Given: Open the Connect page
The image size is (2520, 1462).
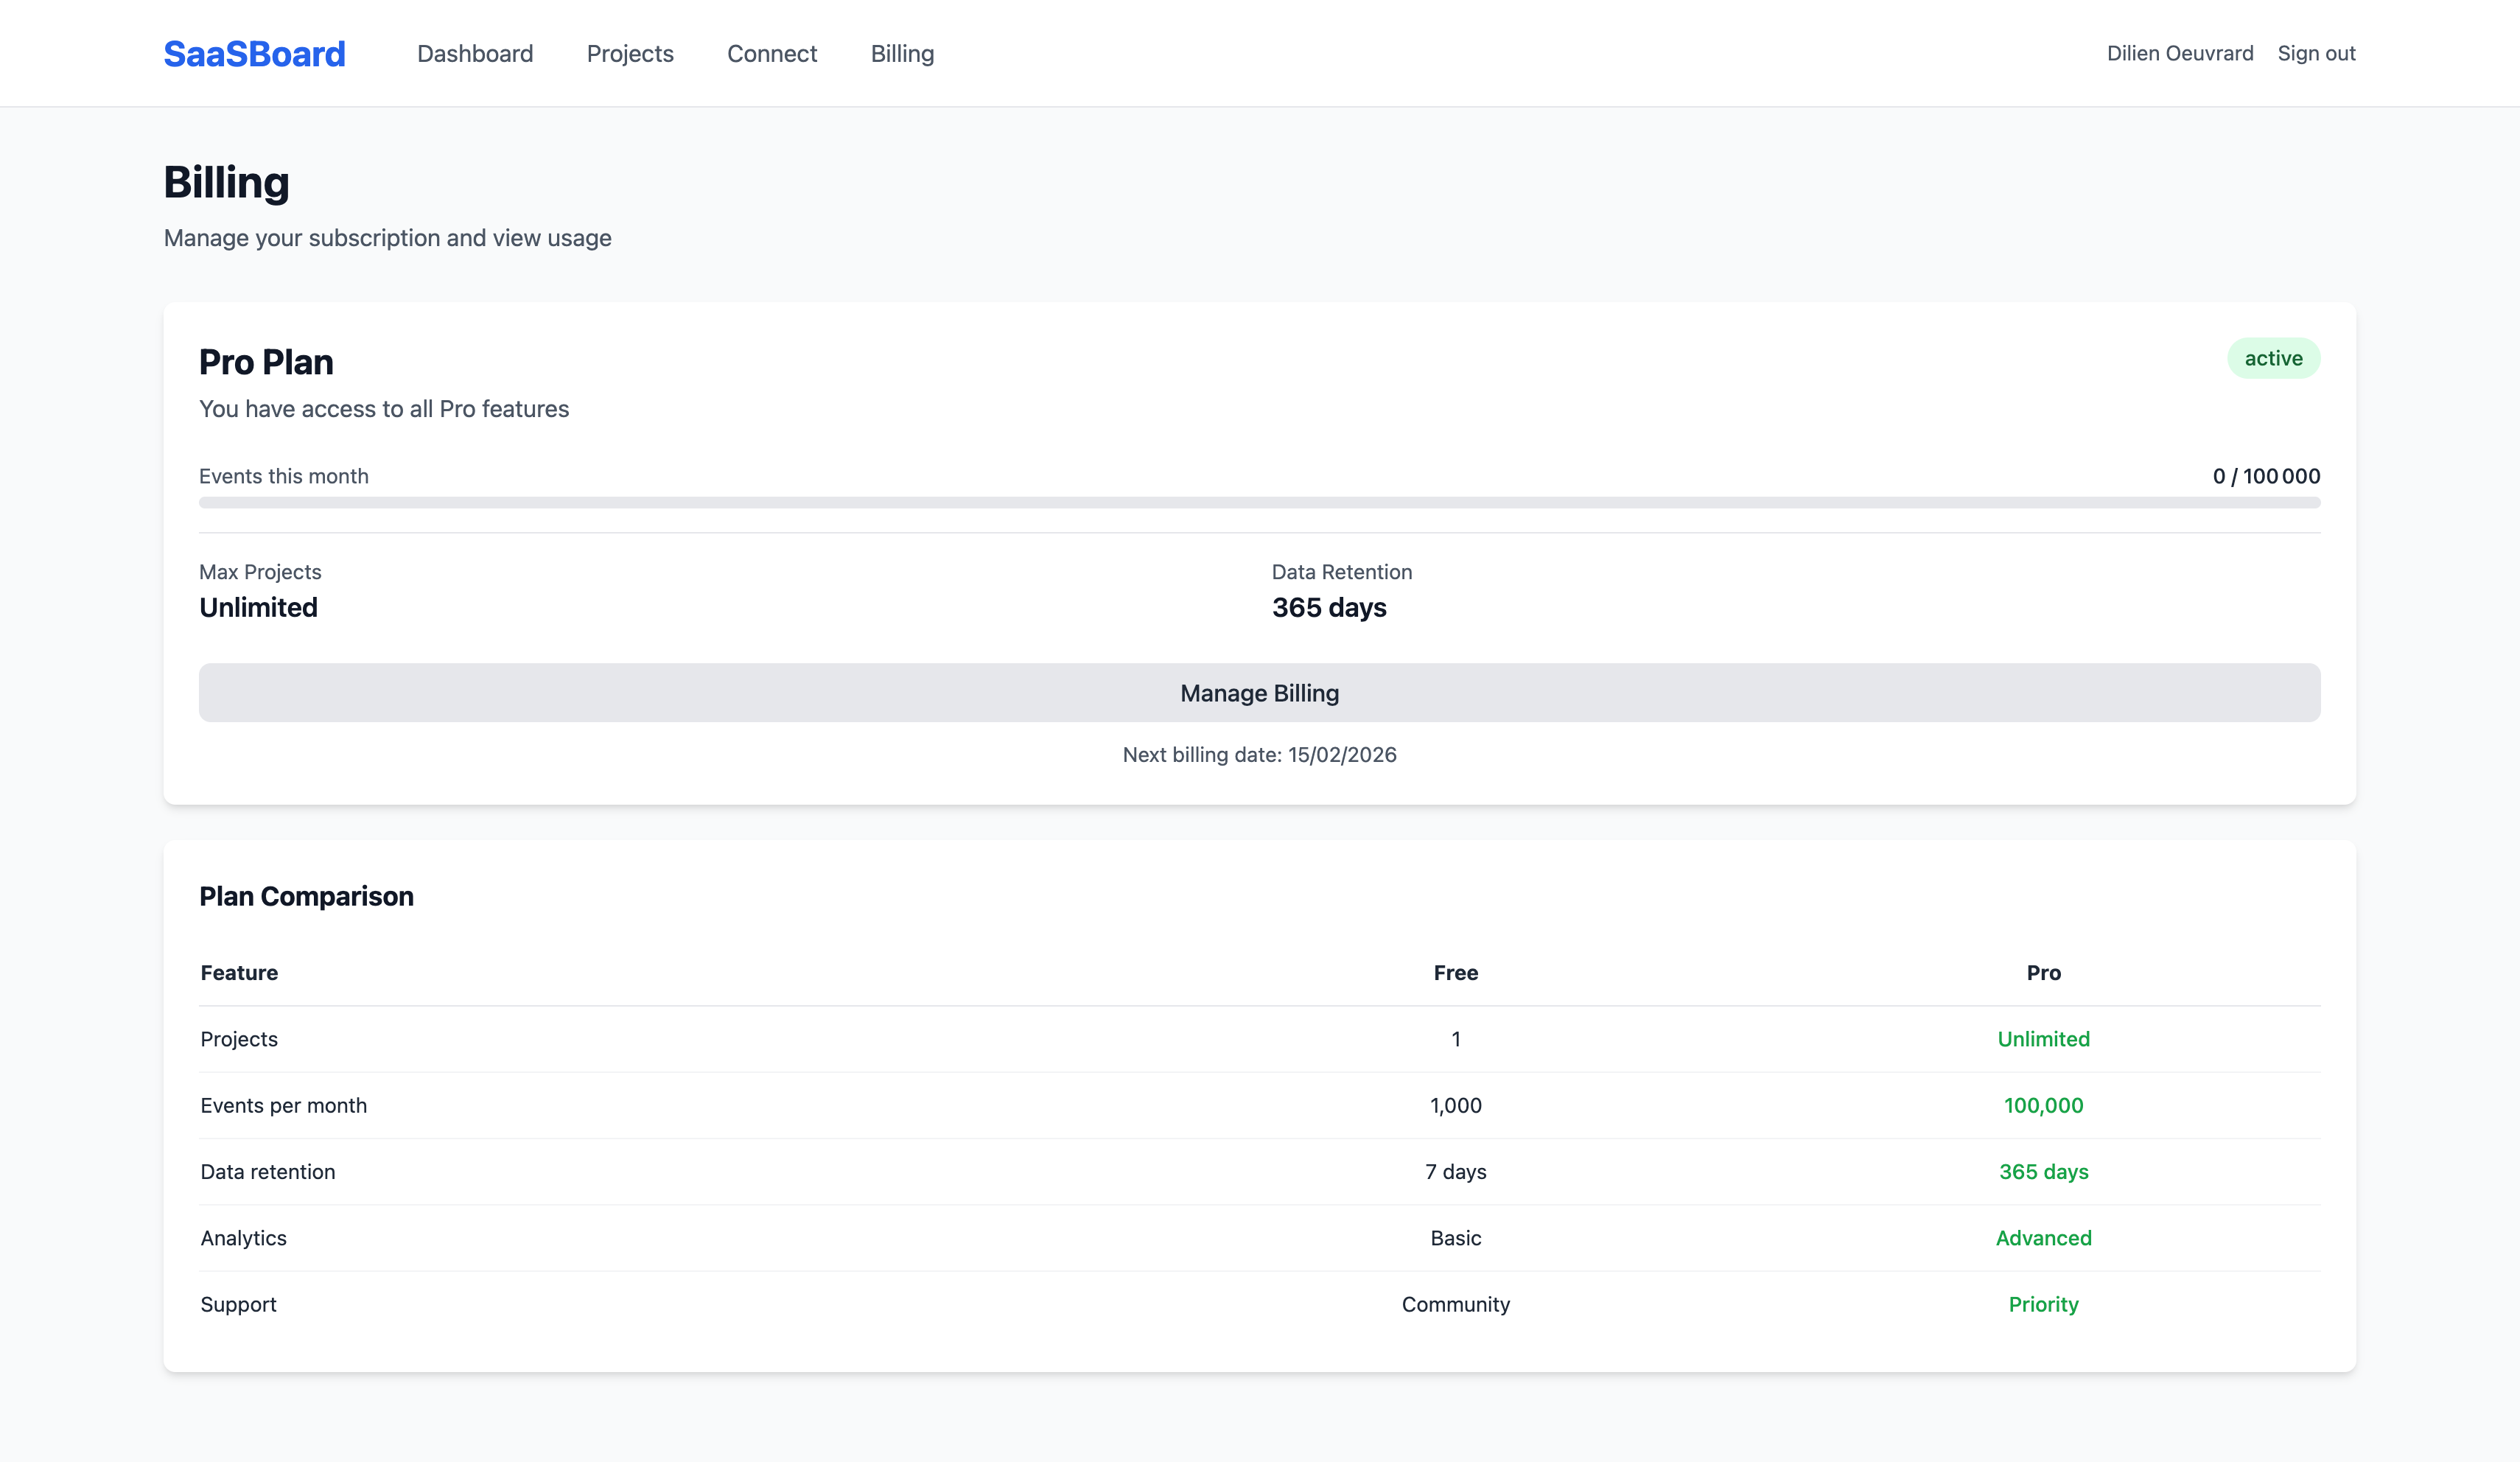Looking at the screenshot, I should pos(771,53).
